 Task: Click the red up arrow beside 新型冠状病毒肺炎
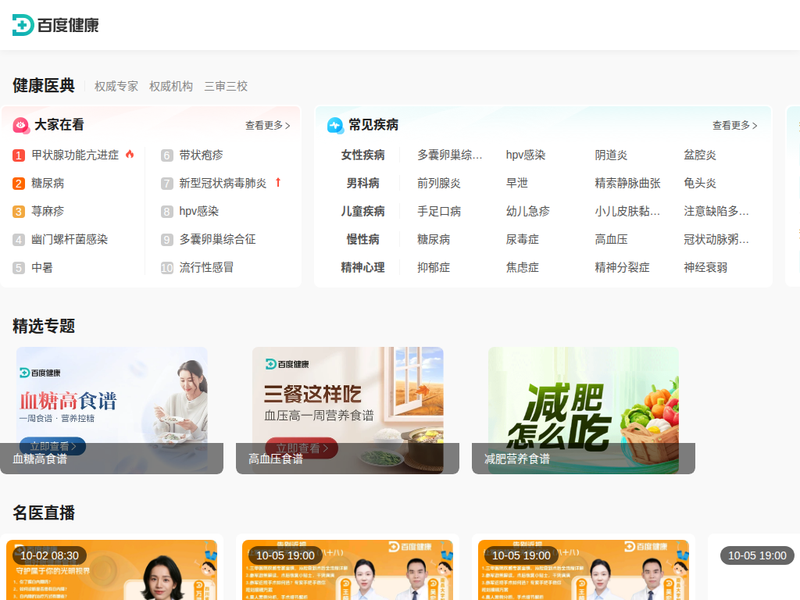[x=278, y=182]
